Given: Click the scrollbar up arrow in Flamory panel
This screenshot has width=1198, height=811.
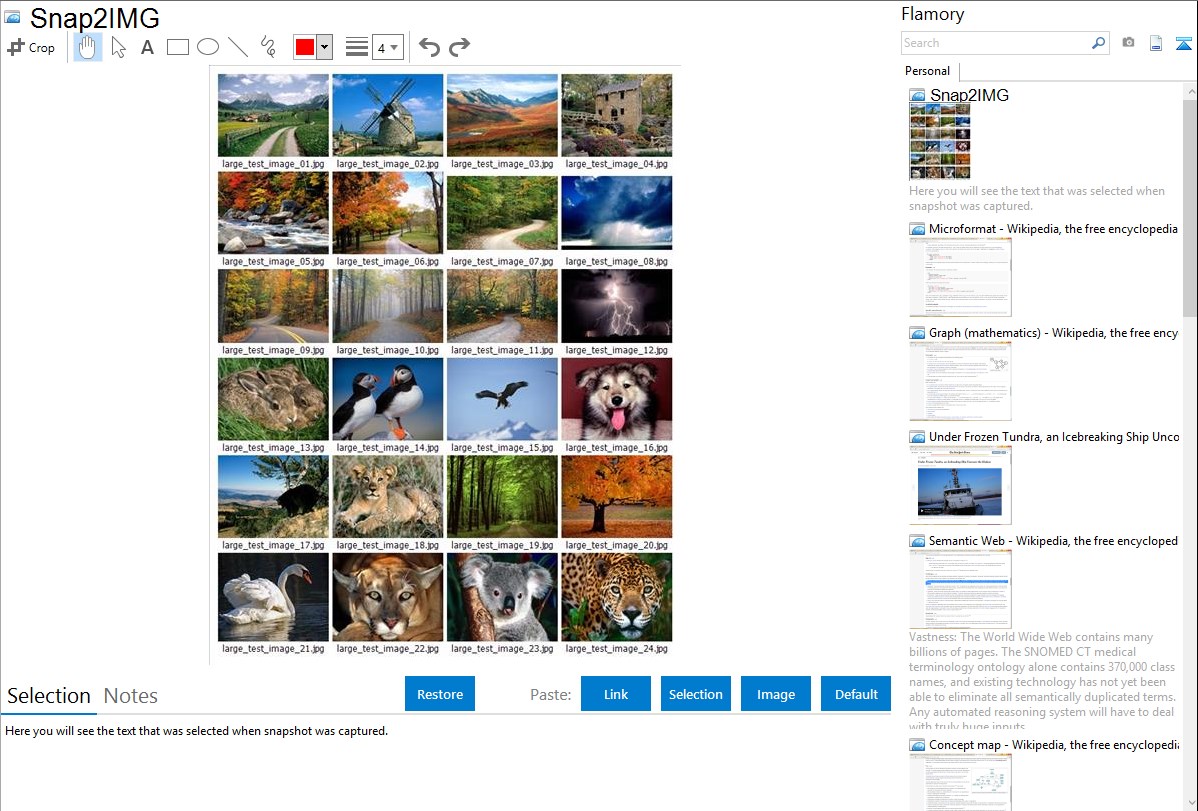Looking at the screenshot, I should coord(1190,91).
